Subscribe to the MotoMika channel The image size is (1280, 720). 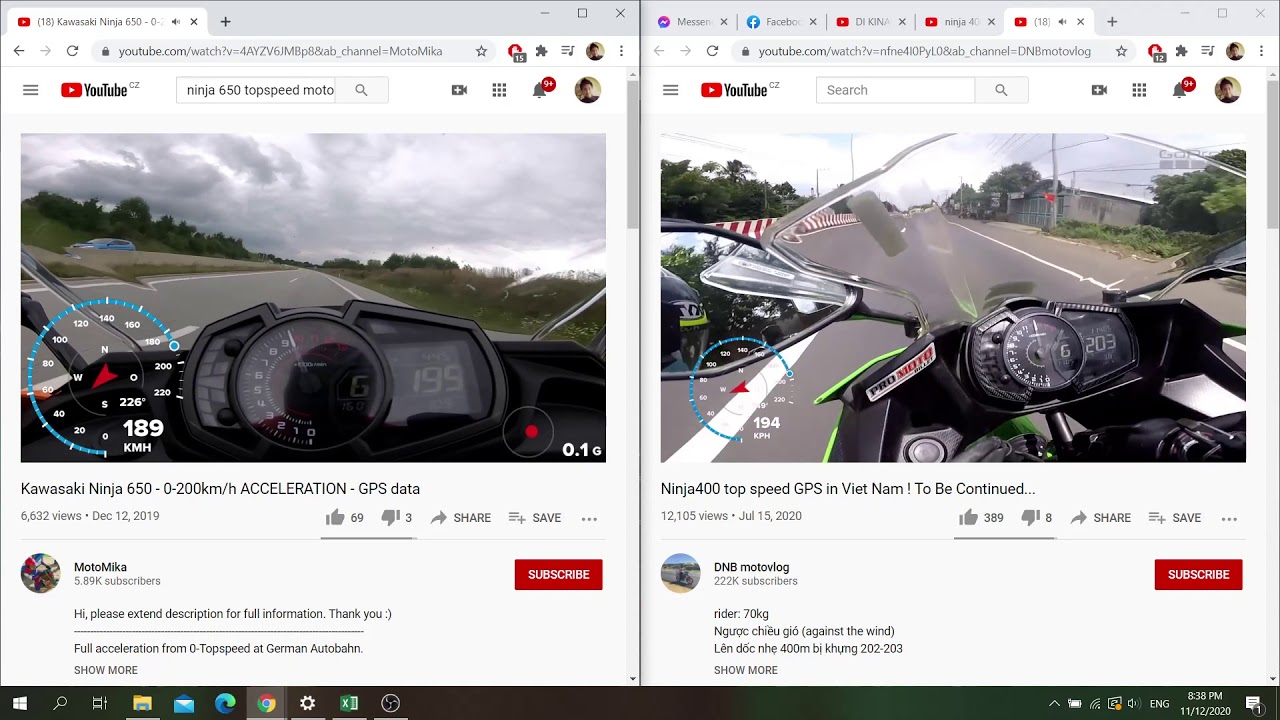click(x=558, y=575)
